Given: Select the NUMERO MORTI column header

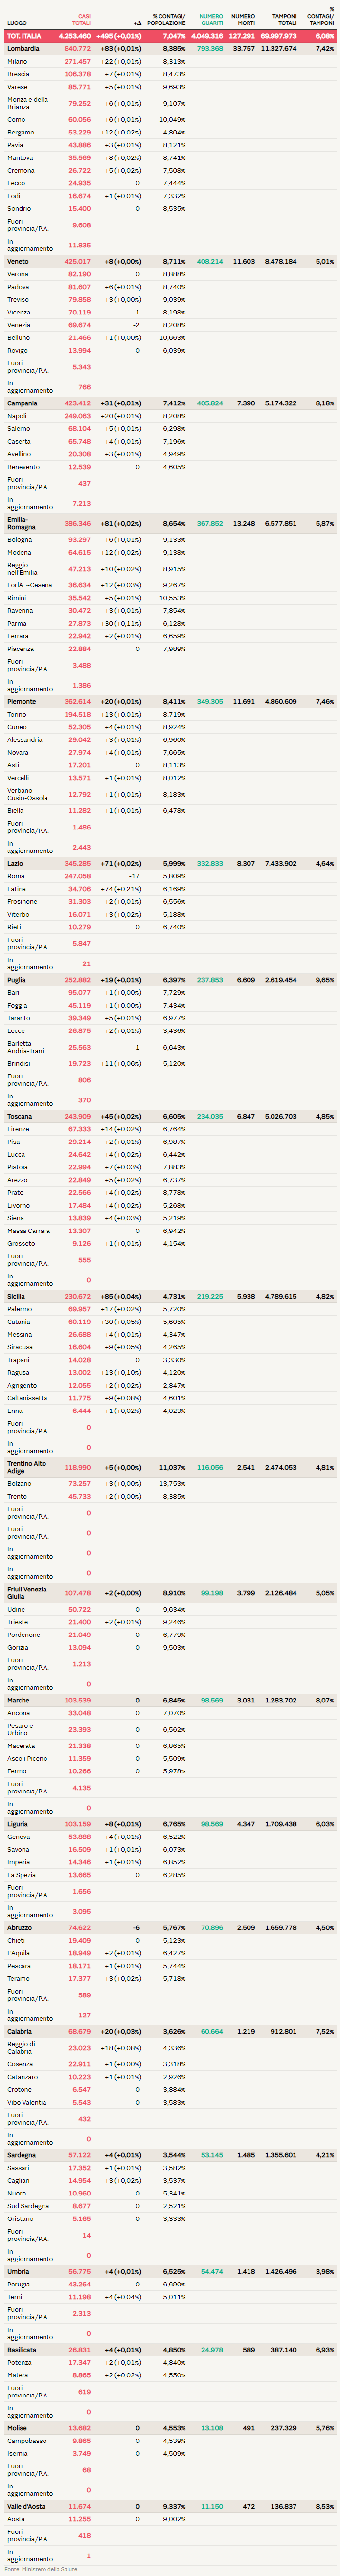Looking at the screenshot, I should point(243,19).
